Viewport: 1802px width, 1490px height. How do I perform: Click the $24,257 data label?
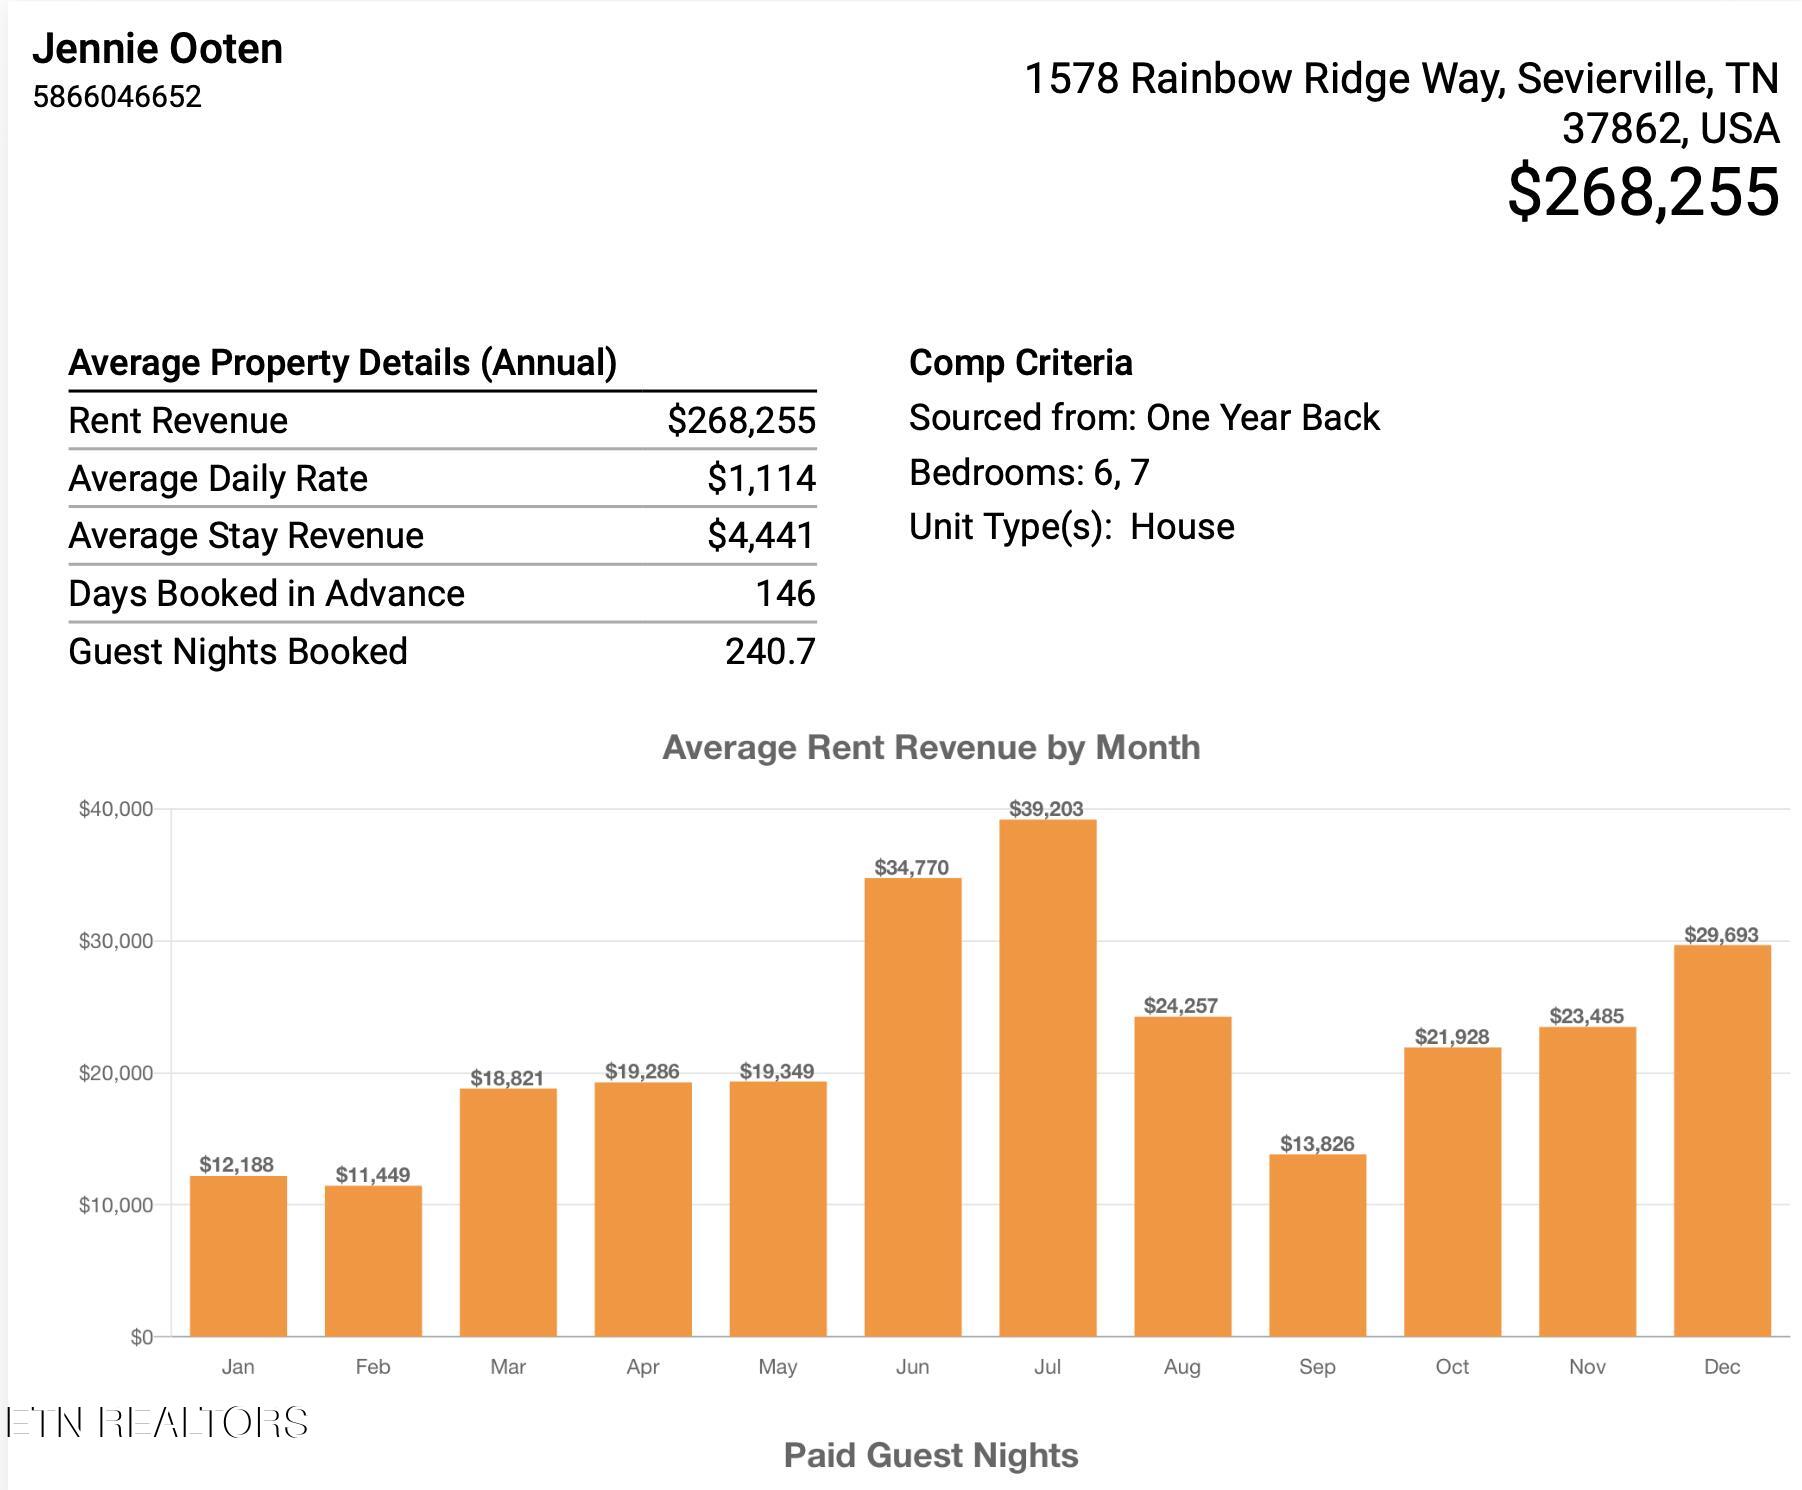[x=1181, y=1006]
